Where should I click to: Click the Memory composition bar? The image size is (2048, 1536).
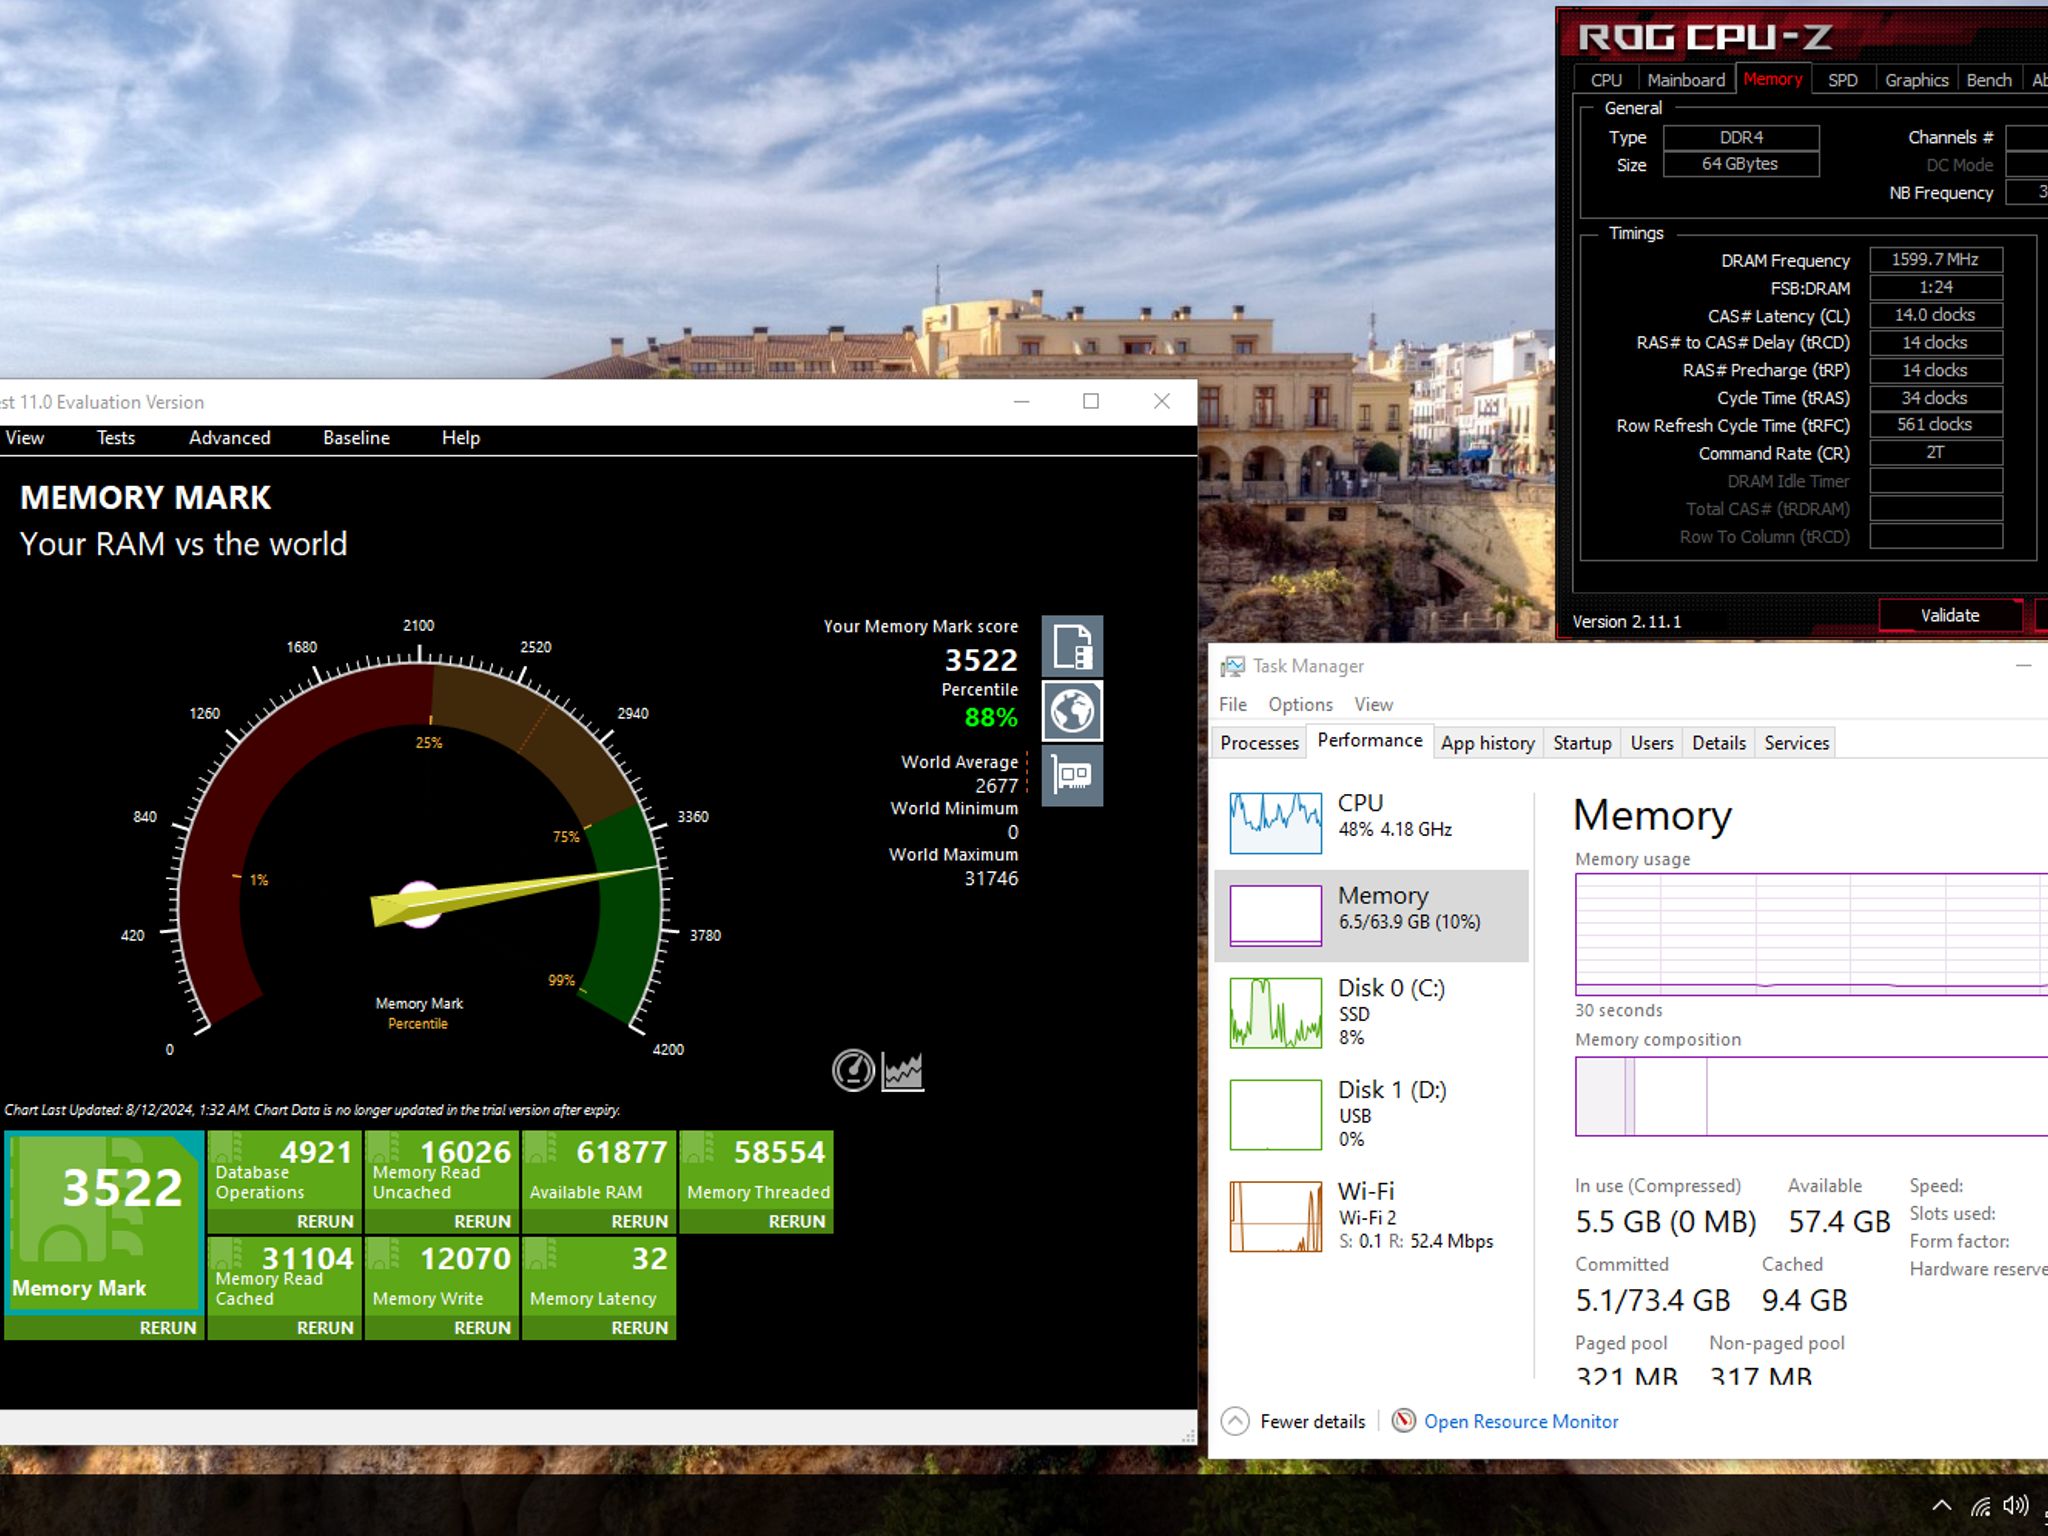click(x=1811, y=1096)
